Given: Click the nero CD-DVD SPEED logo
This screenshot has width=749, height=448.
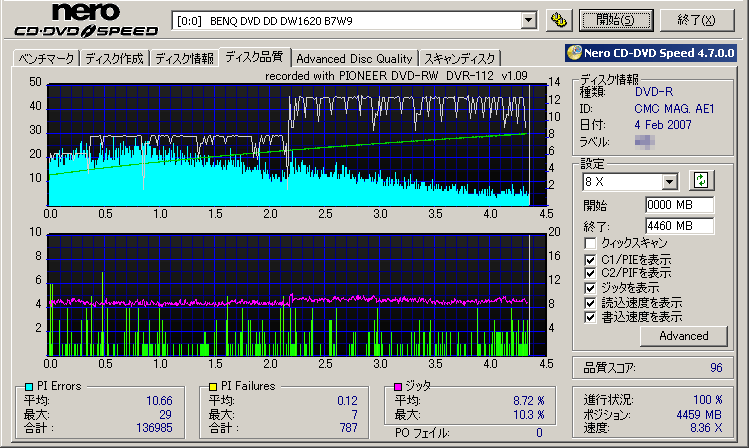Looking at the screenshot, I should [x=86, y=20].
